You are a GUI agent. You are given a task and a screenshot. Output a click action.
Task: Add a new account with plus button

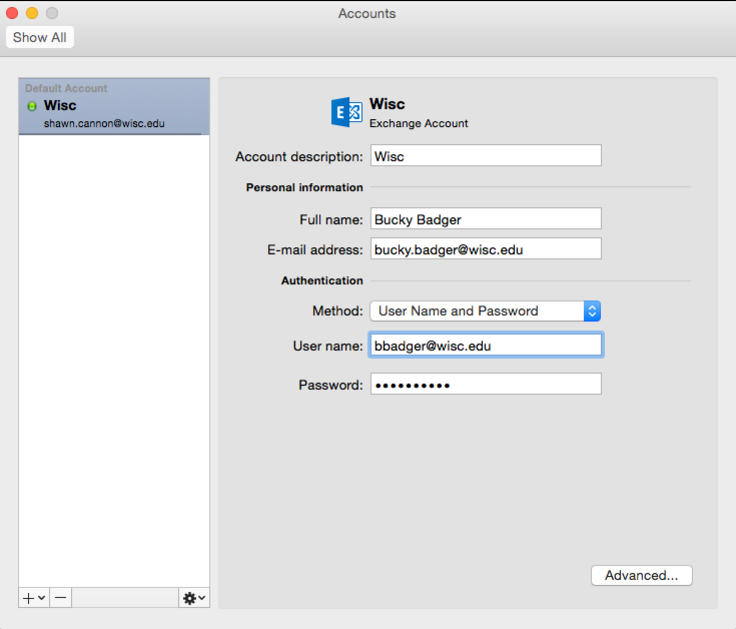[32, 597]
